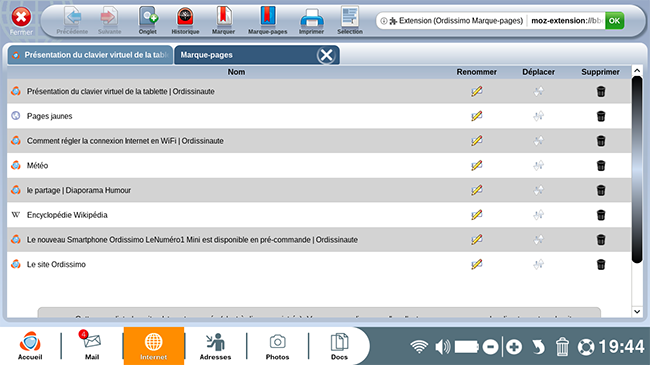Viewport: 650px width, 365px height.
Task: Open the Météo bookmark
Action: click(37, 165)
